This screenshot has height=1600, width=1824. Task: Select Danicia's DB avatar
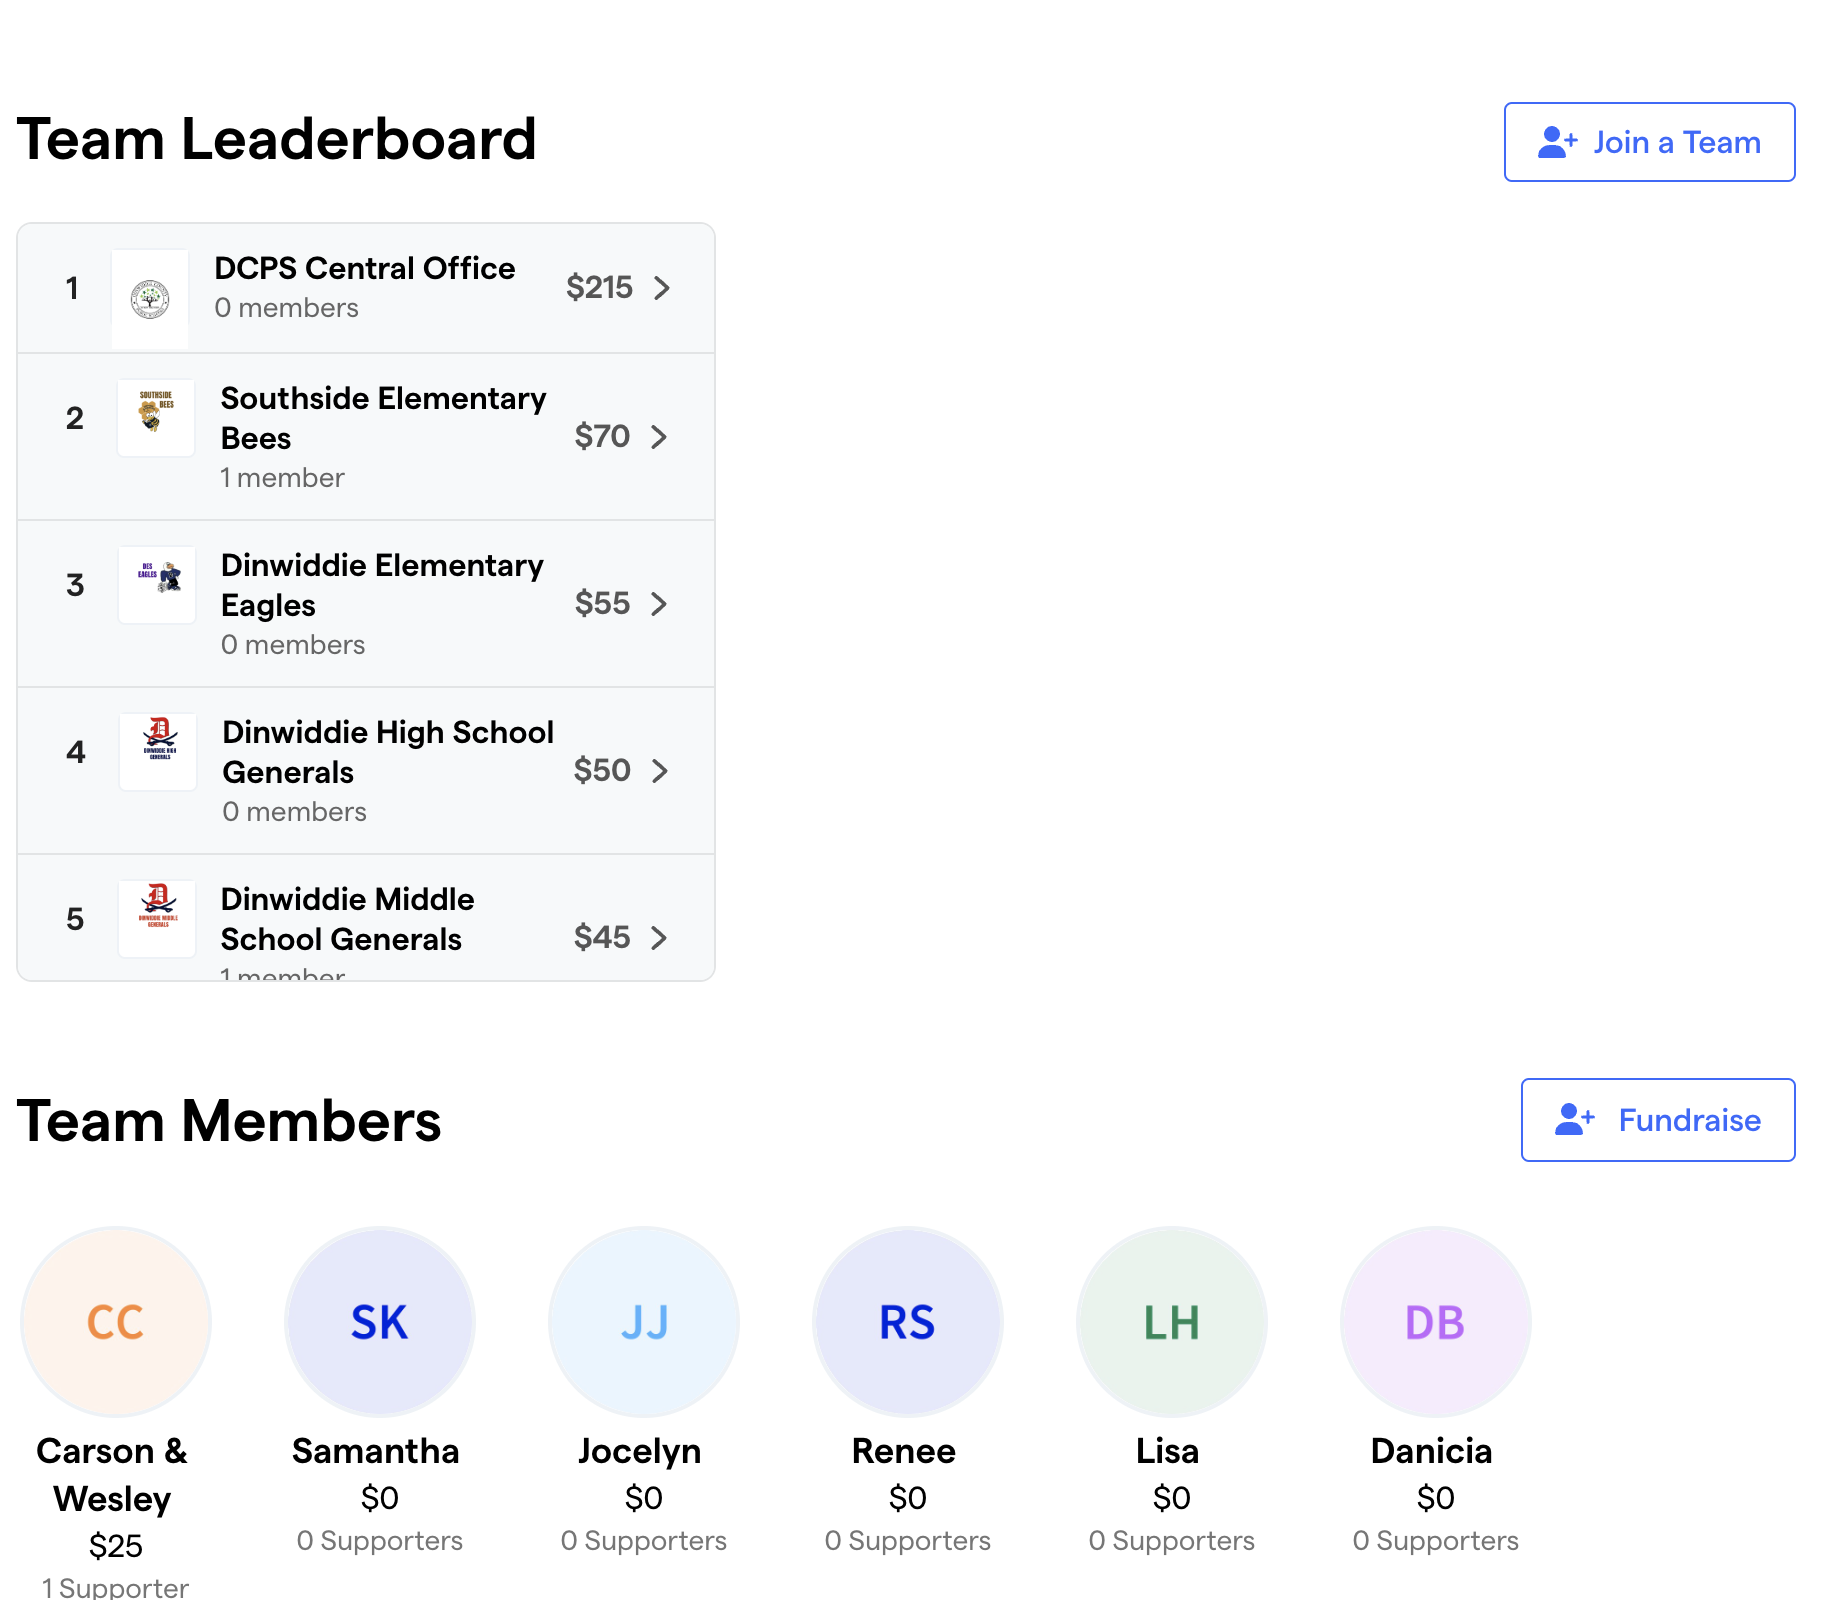tap(1436, 1321)
